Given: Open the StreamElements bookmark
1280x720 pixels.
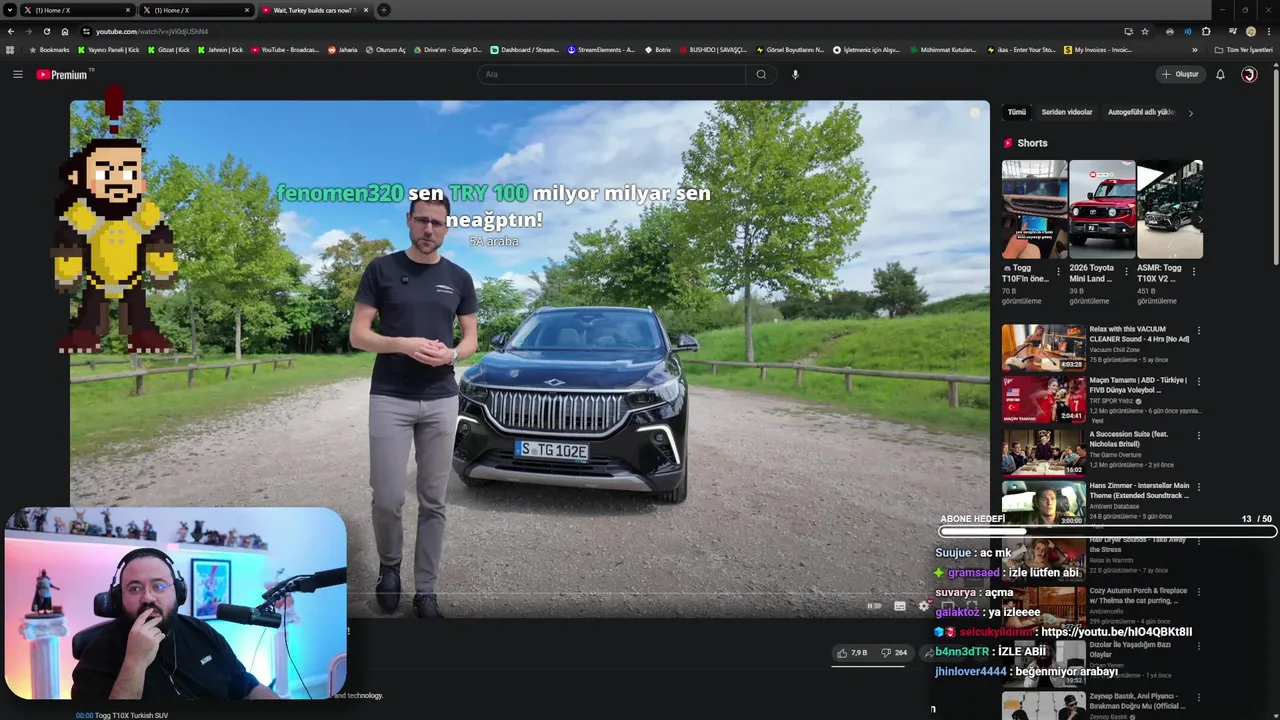Looking at the screenshot, I should pyautogui.click(x=601, y=49).
